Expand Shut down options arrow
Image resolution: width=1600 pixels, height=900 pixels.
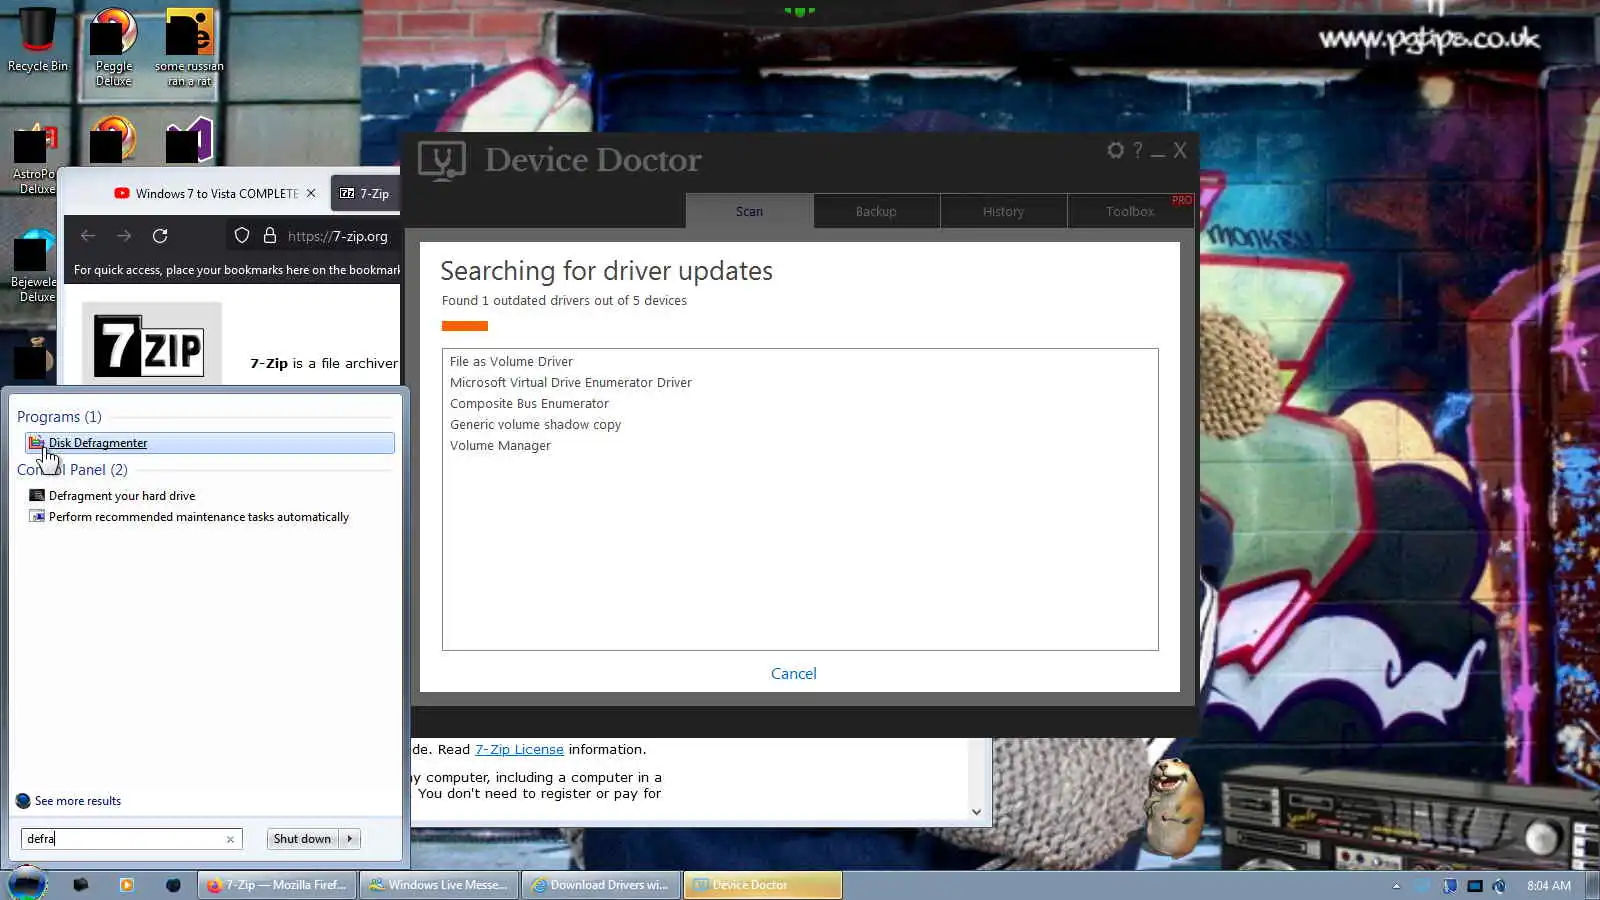(350, 839)
